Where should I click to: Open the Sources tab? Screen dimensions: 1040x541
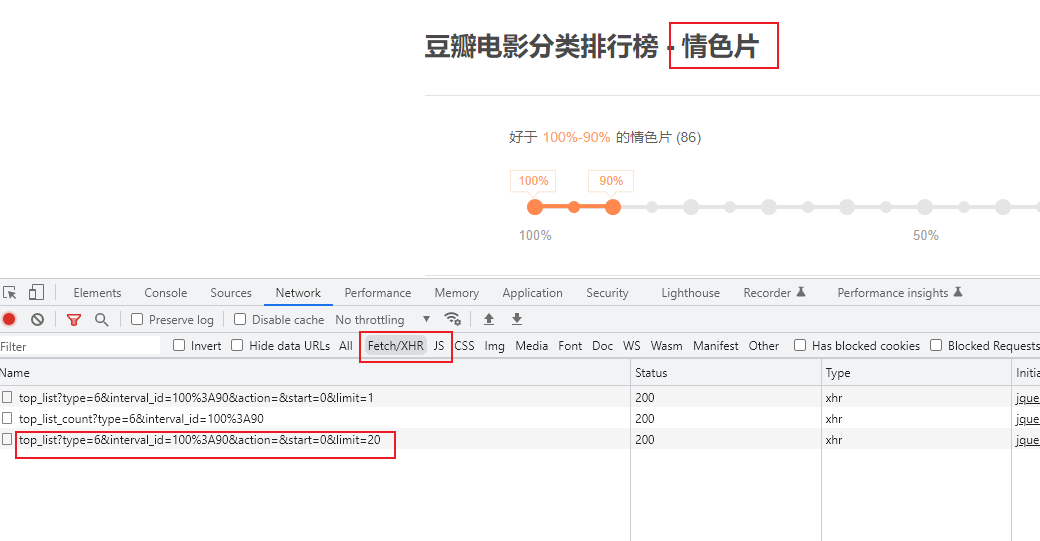pyautogui.click(x=231, y=292)
